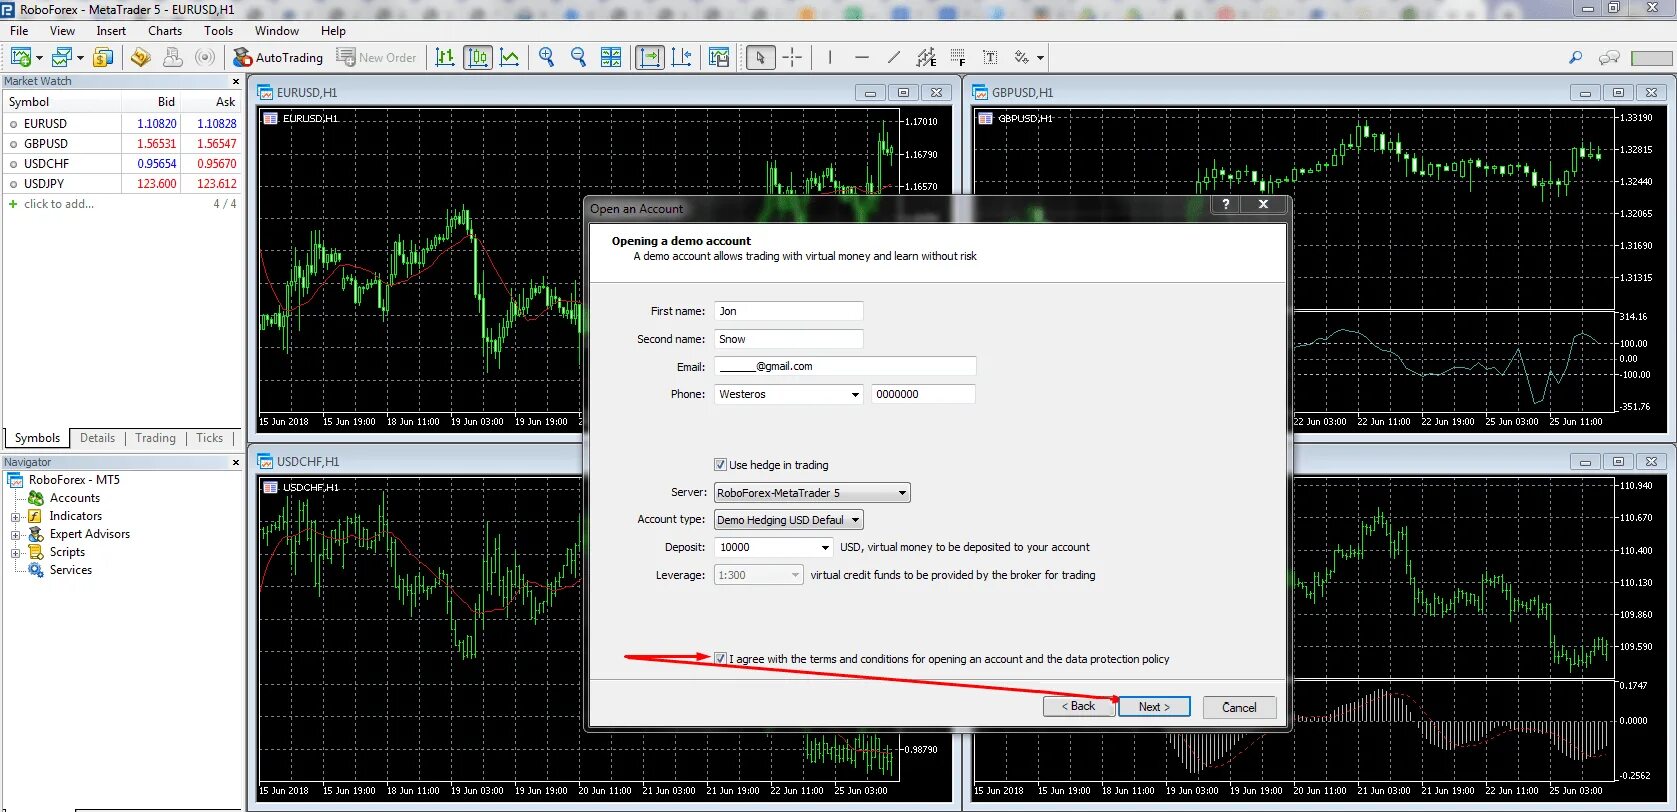Toggle Chart Shift icon
The image size is (1677, 812).
click(x=682, y=58)
